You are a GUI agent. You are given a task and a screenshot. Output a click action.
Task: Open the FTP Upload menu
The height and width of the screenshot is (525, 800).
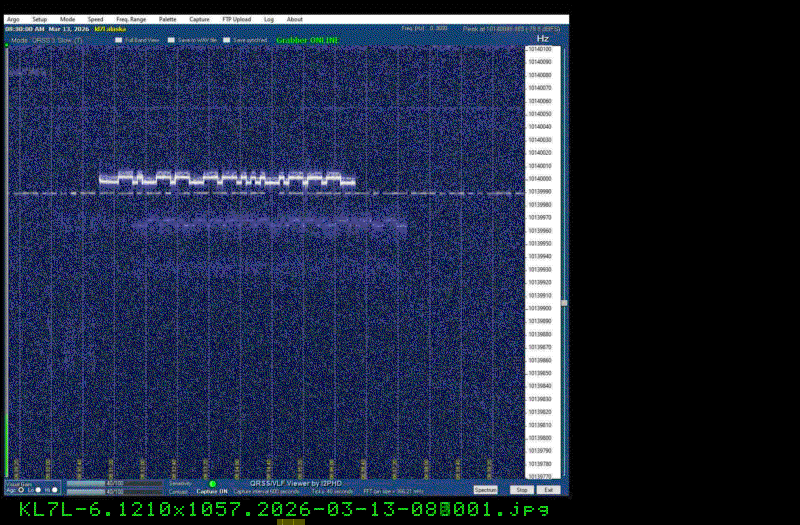coord(236,19)
